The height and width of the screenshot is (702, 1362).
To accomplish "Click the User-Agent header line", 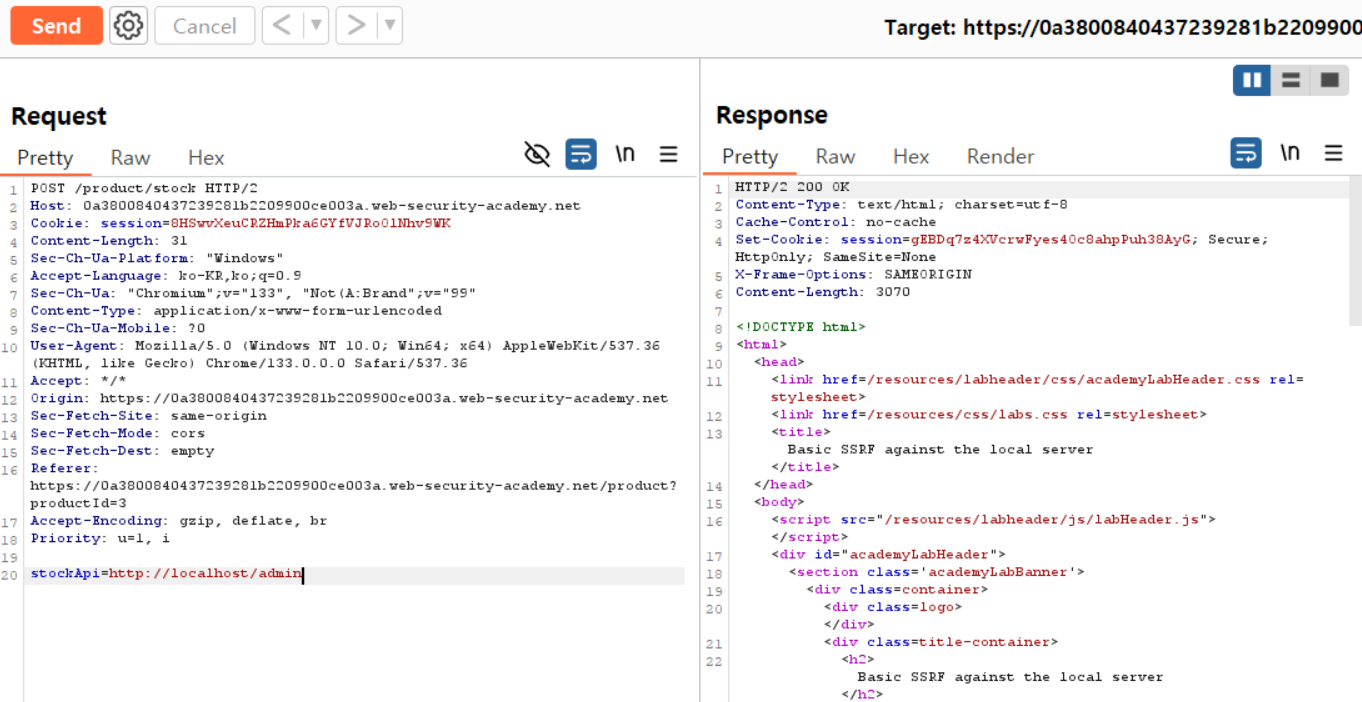I will [345, 354].
